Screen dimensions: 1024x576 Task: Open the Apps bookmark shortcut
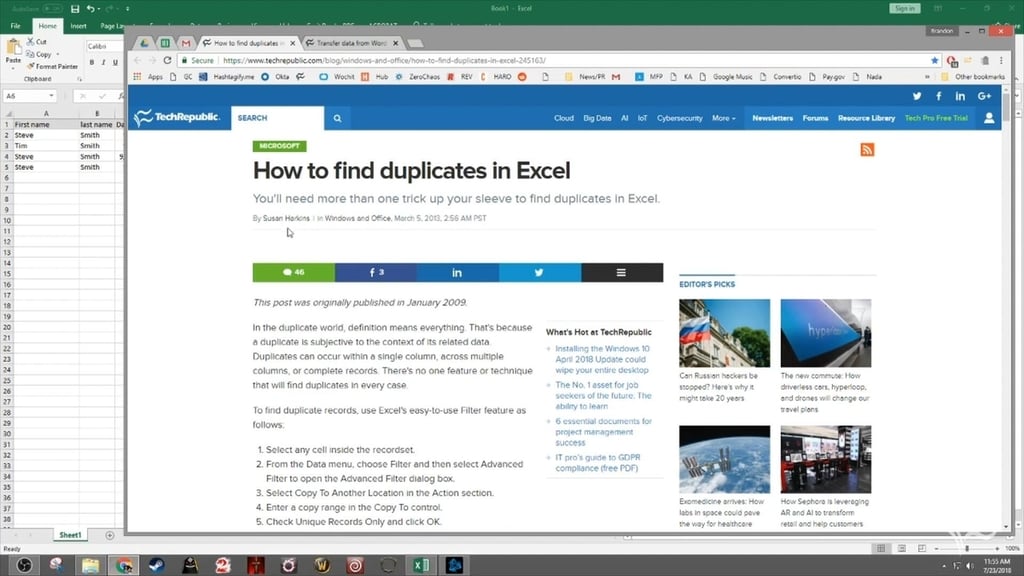point(149,77)
